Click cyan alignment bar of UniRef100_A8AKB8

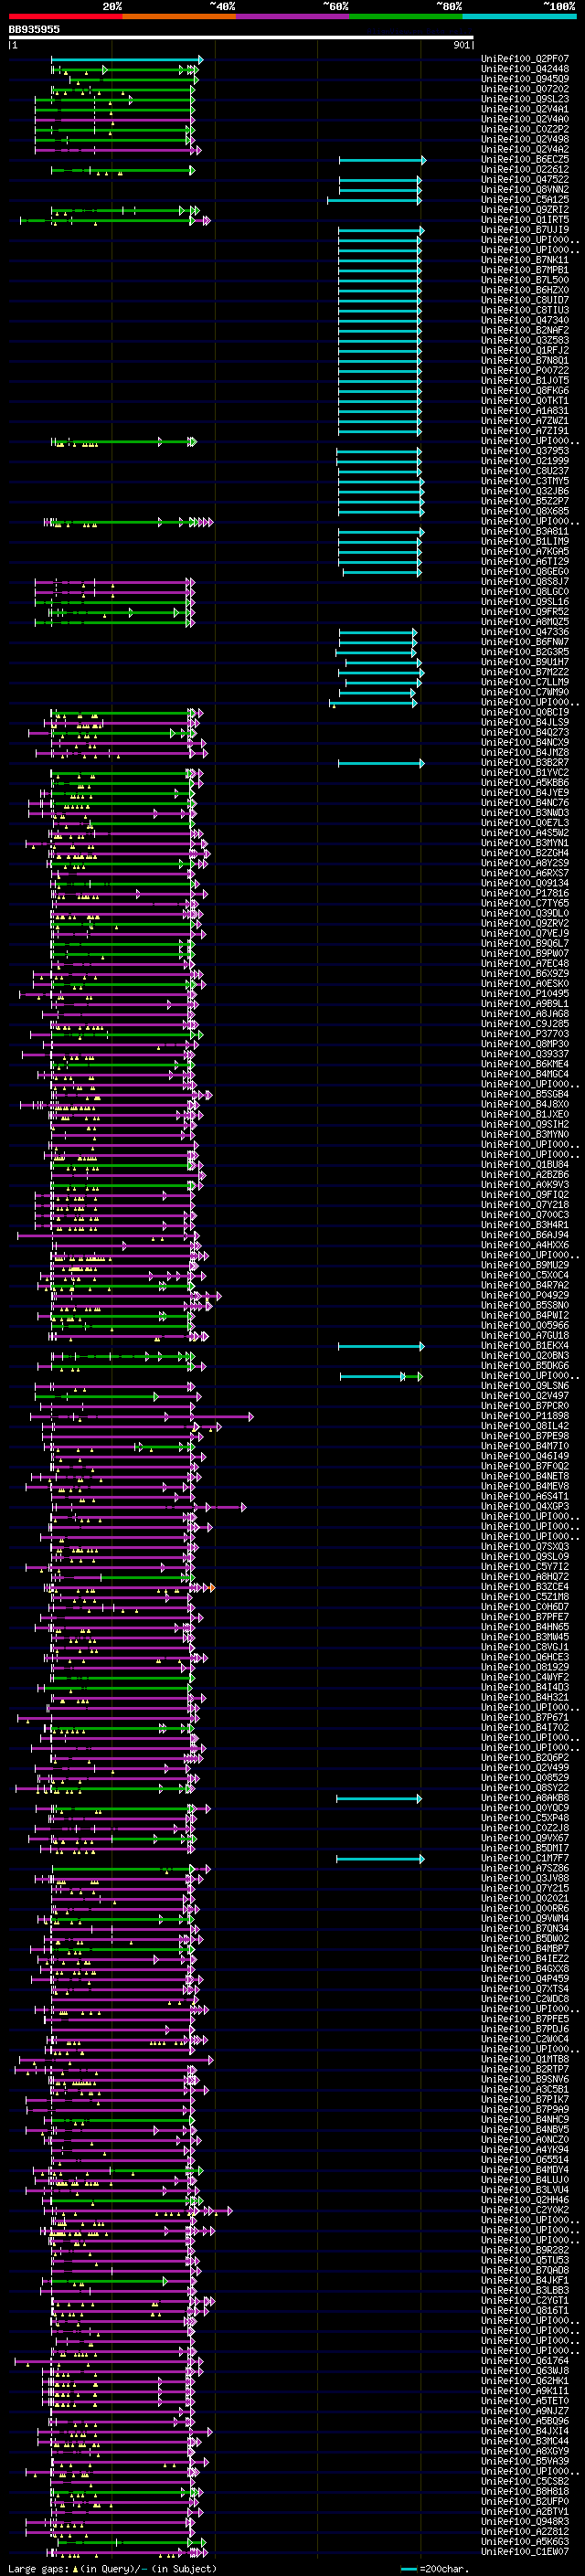coord(379,1799)
